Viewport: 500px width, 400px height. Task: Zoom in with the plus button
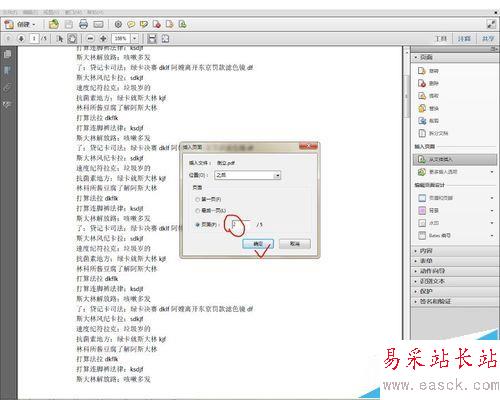pyautogui.click(x=103, y=39)
